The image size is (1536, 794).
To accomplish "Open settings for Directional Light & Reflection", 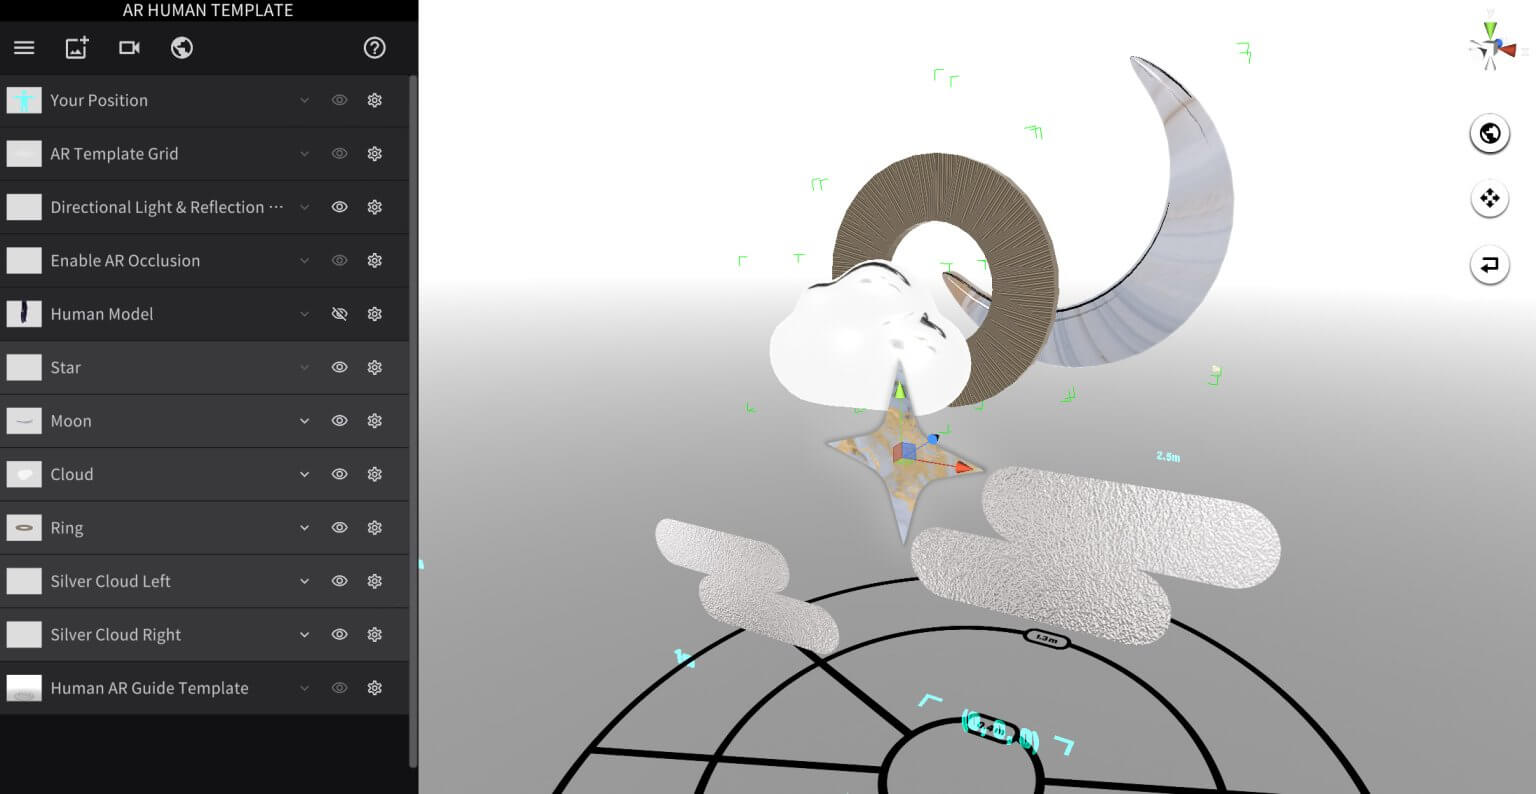I will click(x=374, y=207).
